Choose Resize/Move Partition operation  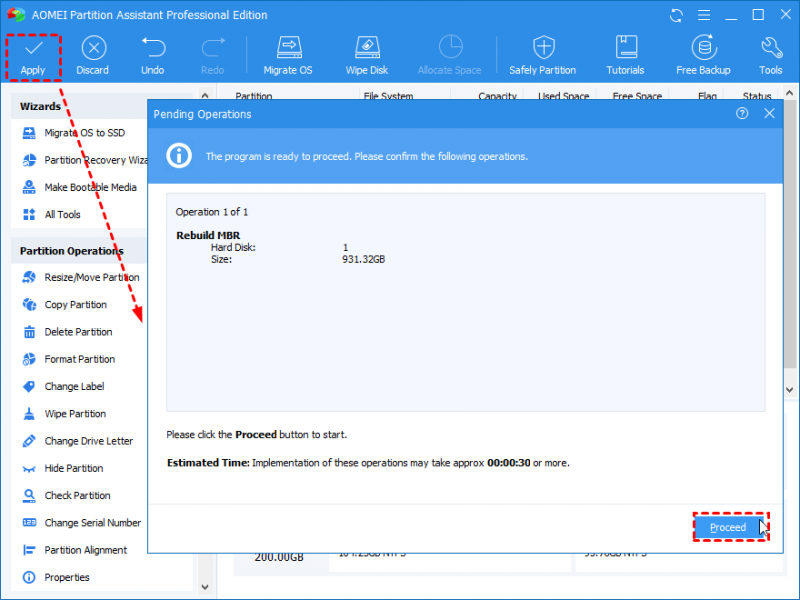[x=81, y=278]
